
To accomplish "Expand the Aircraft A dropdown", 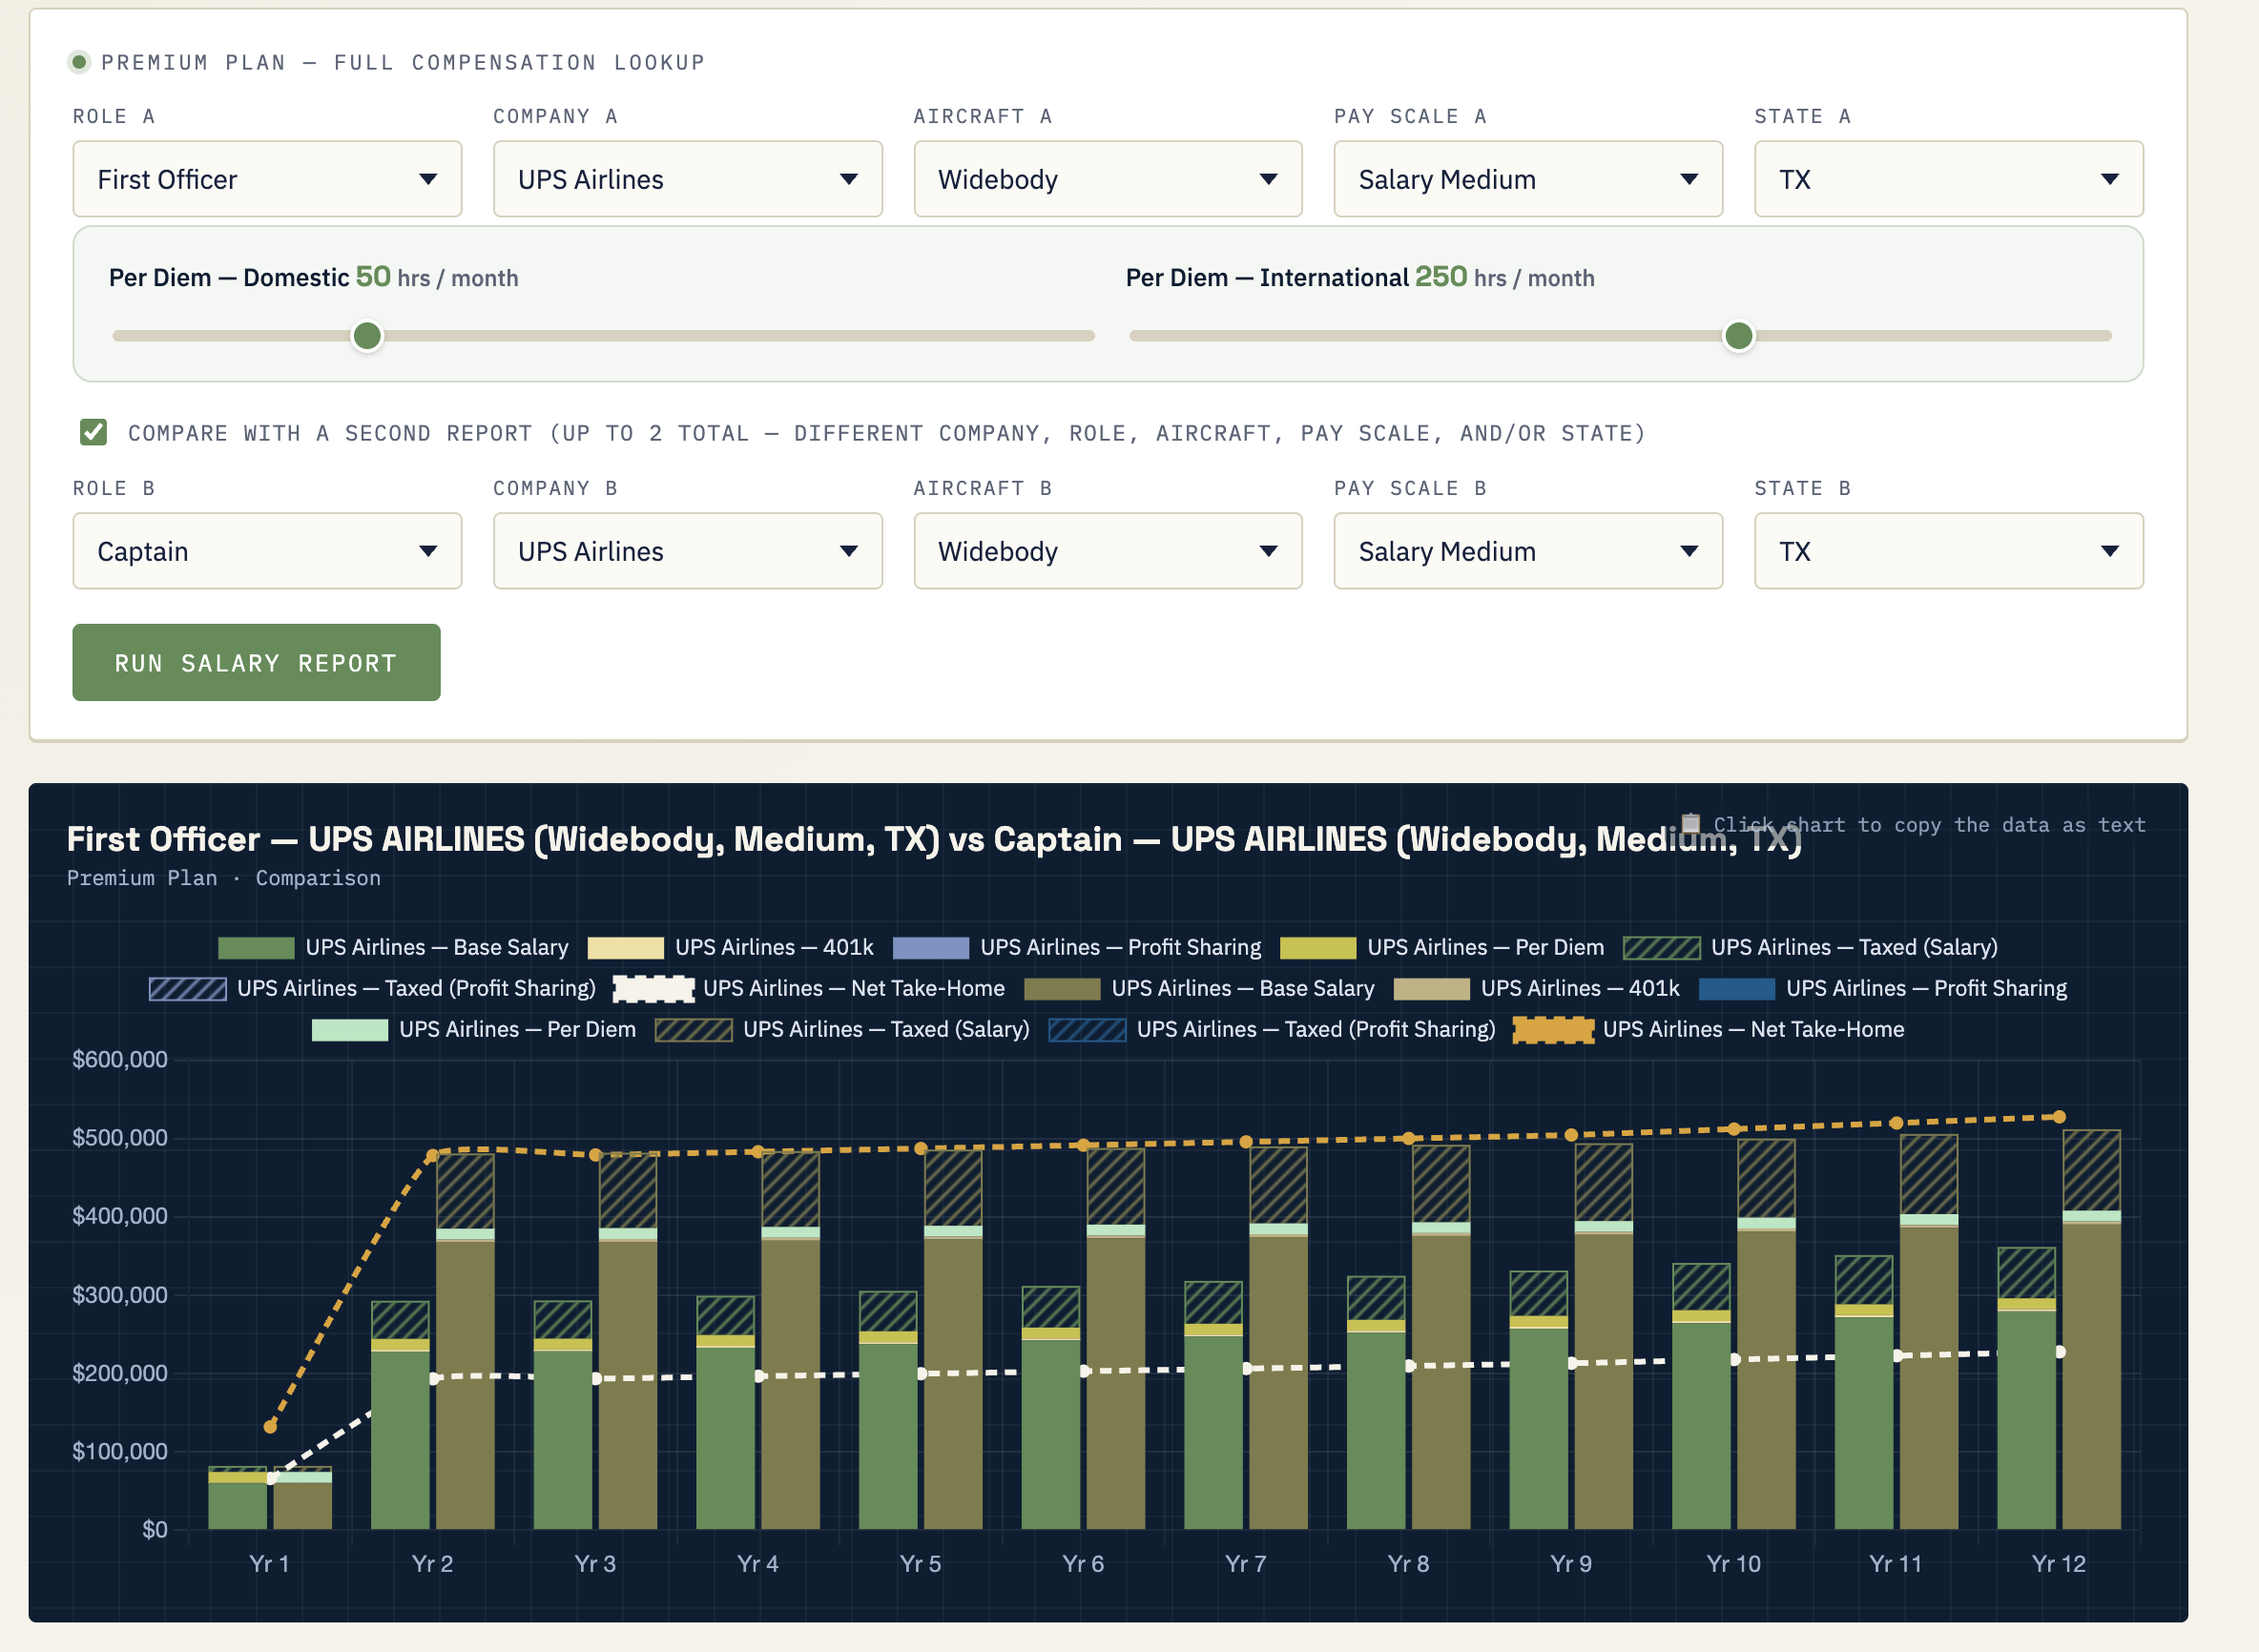I will [1108, 179].
